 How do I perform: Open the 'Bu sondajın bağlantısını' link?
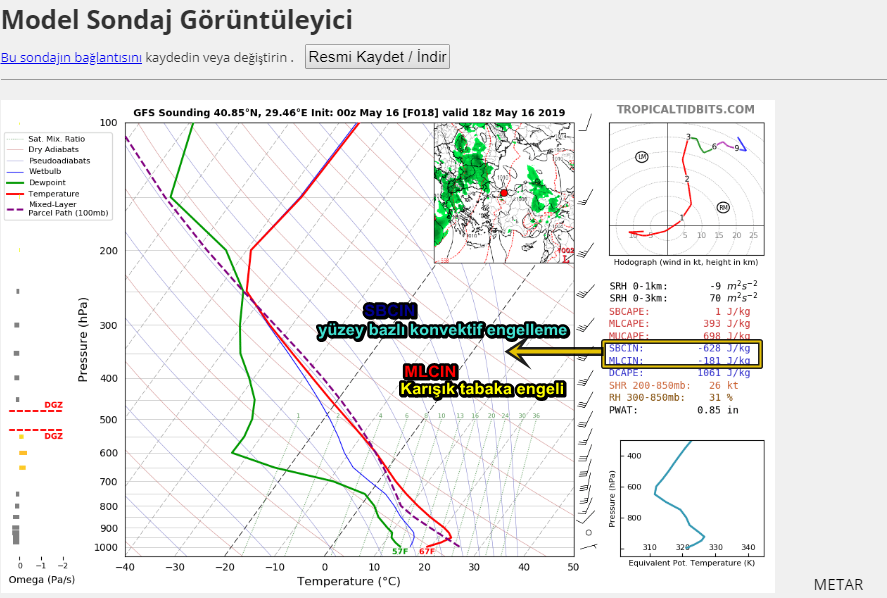click(x=71, y=58)
